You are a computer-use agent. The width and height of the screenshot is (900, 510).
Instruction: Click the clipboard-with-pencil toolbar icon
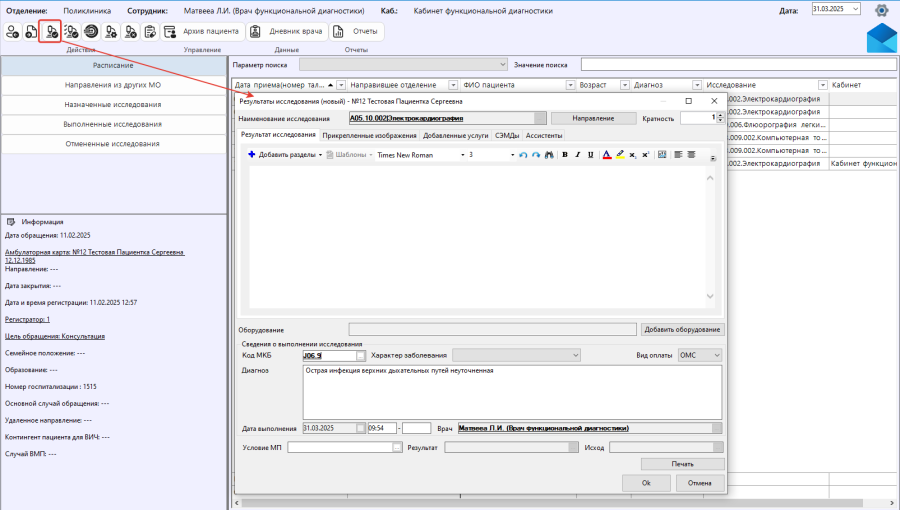pos(150,32)
